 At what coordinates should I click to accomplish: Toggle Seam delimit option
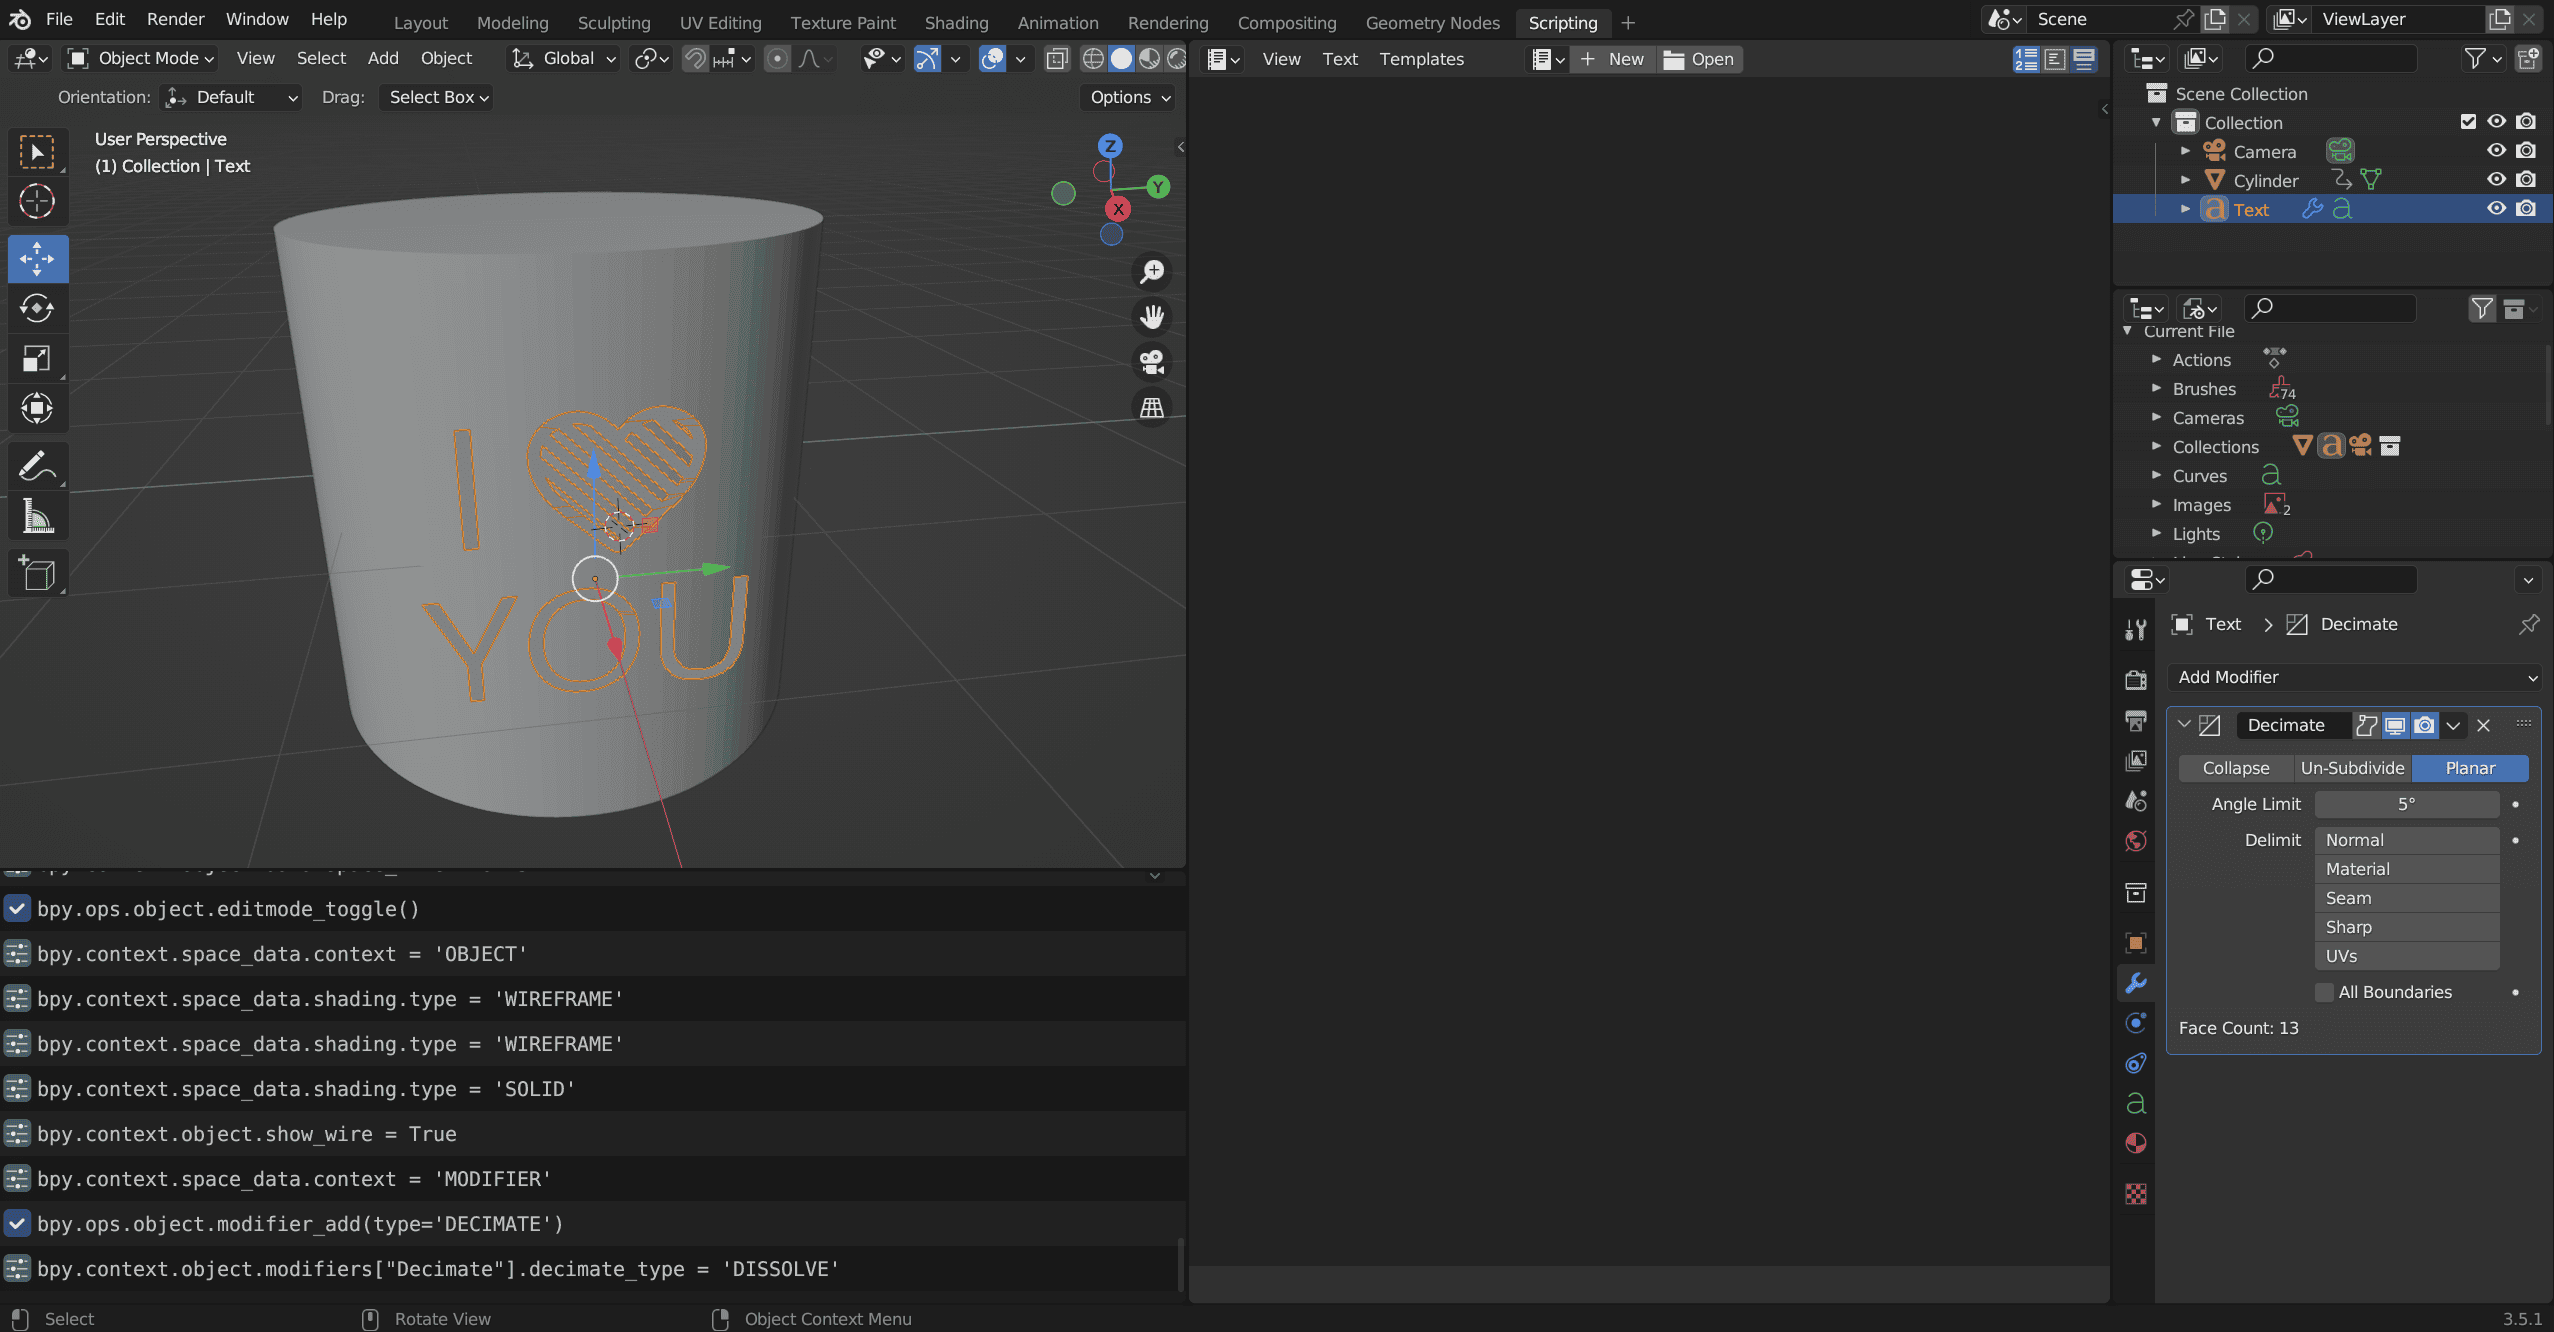point(2407,898)
